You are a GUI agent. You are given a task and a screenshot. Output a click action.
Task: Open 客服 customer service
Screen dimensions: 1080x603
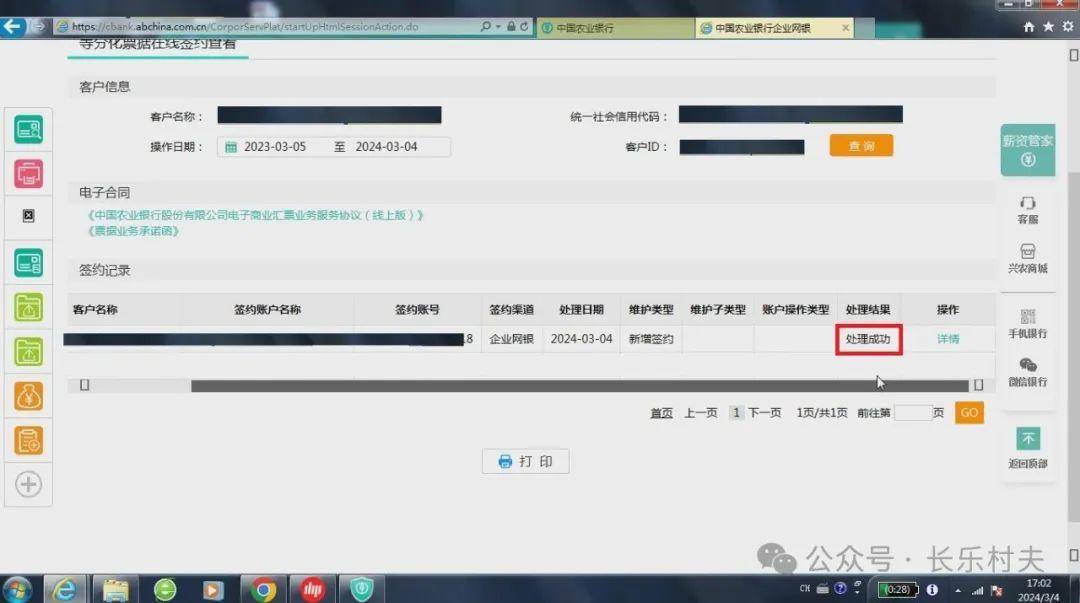tap(1027, 210)
